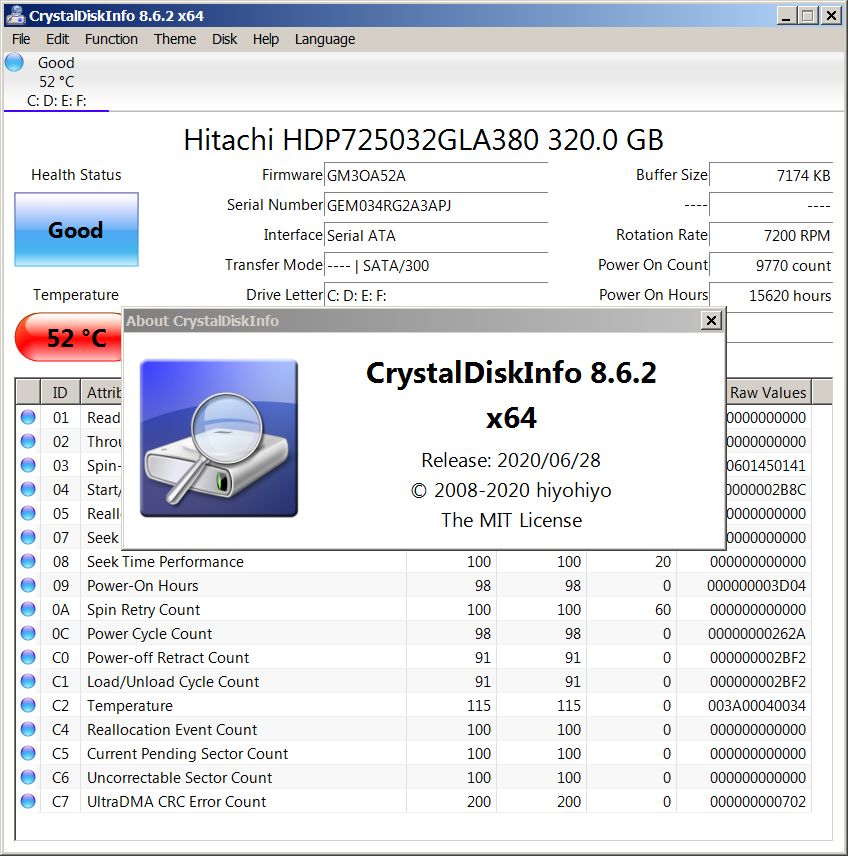Click the CrystalDiskInfo title bar app icon
The image size is (848, 856).
pyautogui.click(x=15, y=15)
